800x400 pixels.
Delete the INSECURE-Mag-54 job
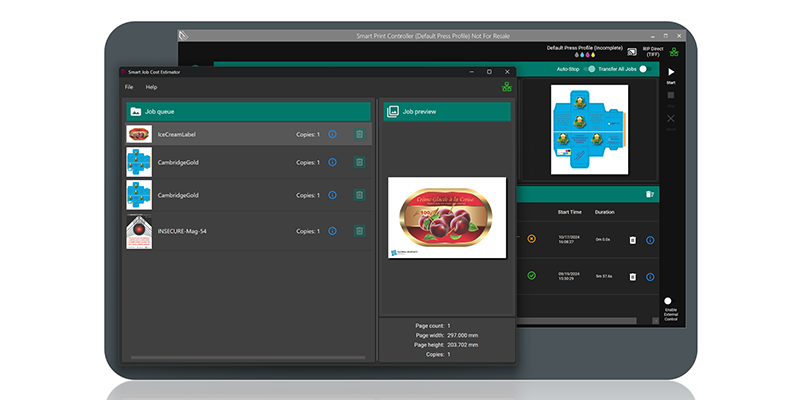click(359, 231)
